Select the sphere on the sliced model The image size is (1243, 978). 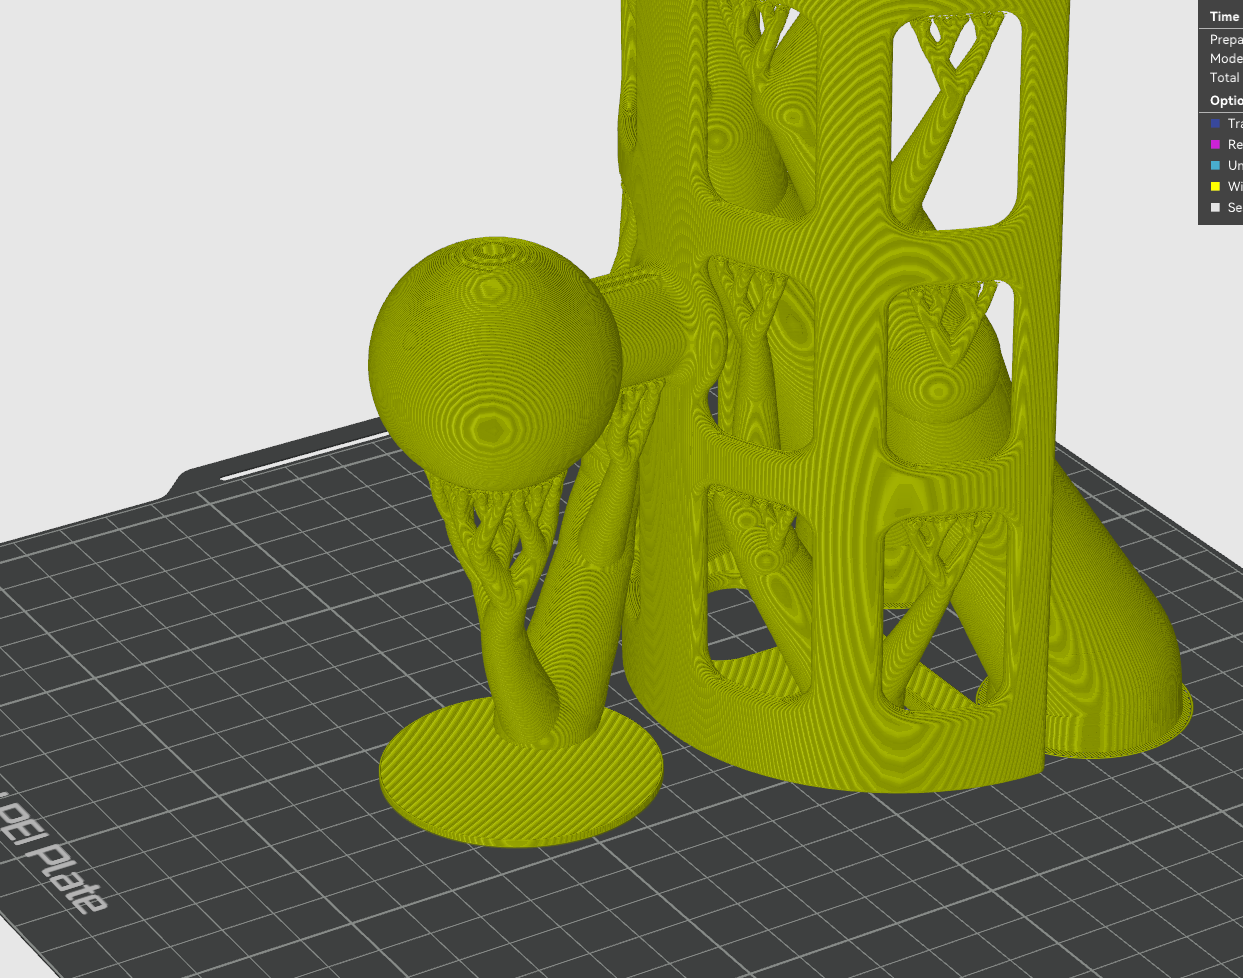[495, 365]
